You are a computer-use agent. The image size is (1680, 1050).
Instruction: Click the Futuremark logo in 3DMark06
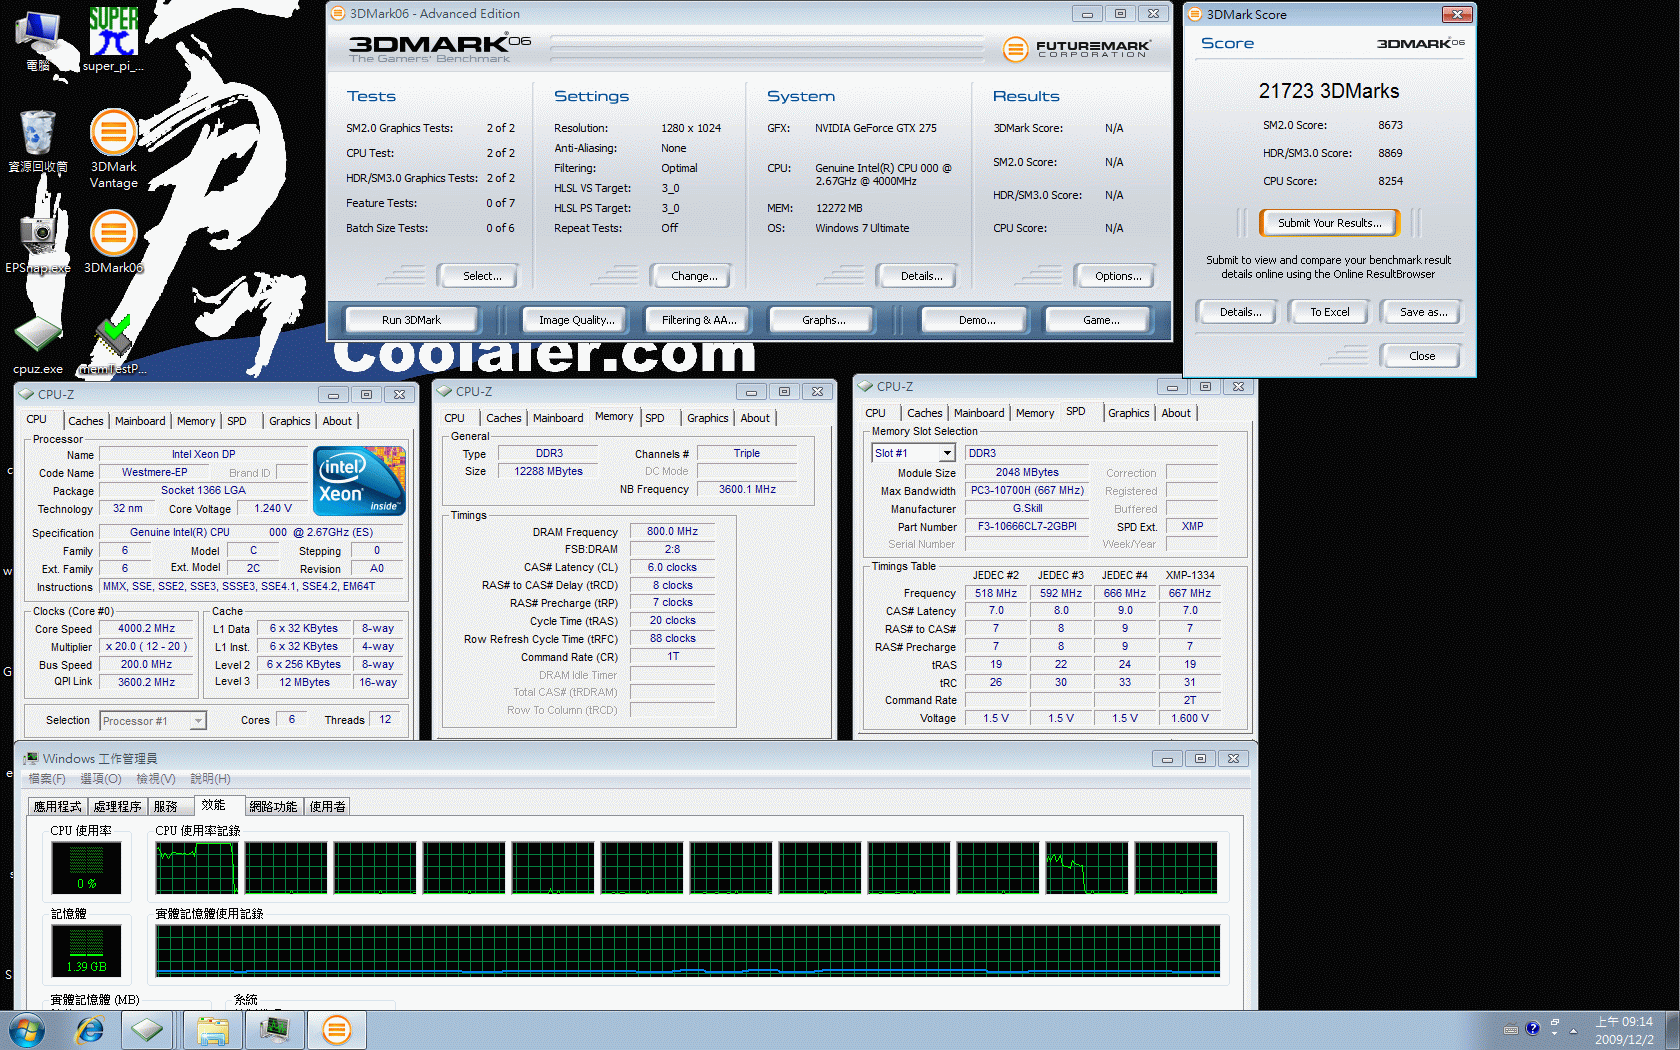coord(1077,48)
